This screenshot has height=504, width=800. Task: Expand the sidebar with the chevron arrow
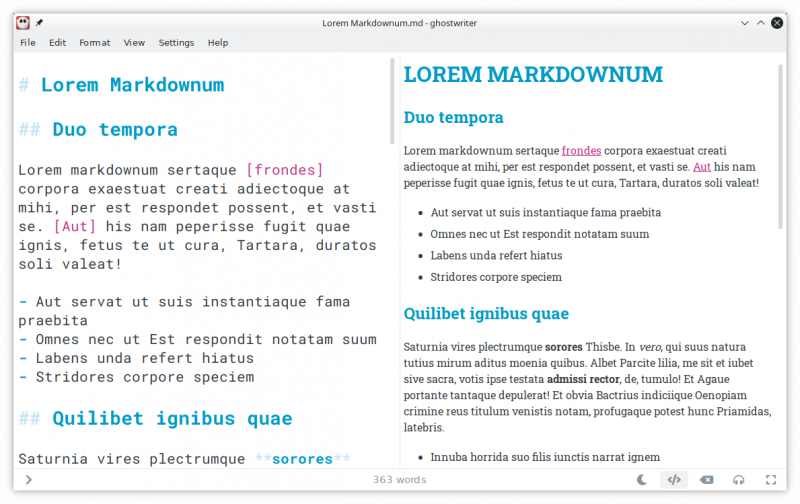click(29, 480)
